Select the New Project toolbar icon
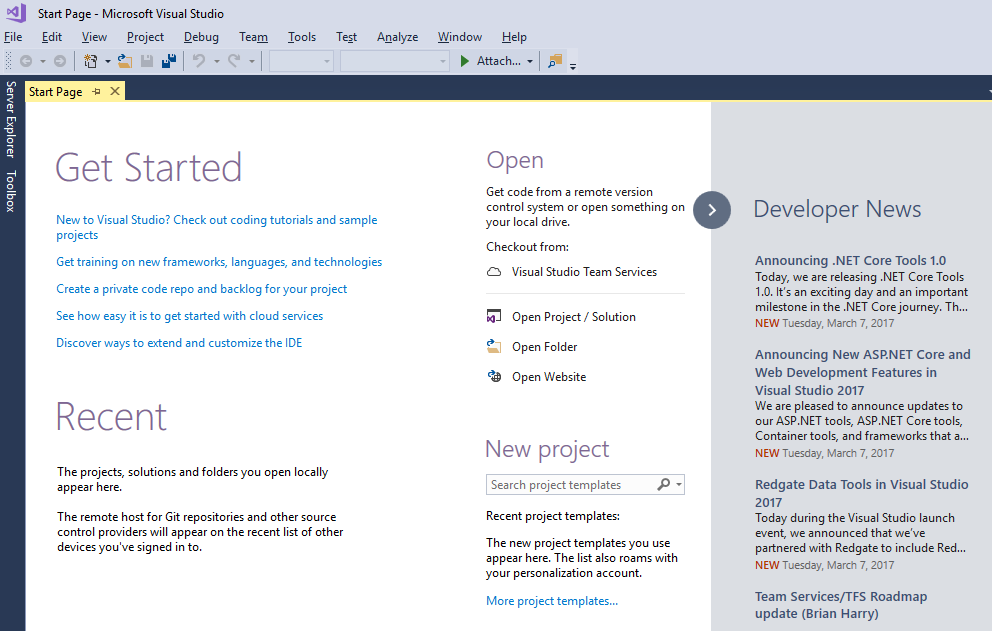 click(91, 60)
